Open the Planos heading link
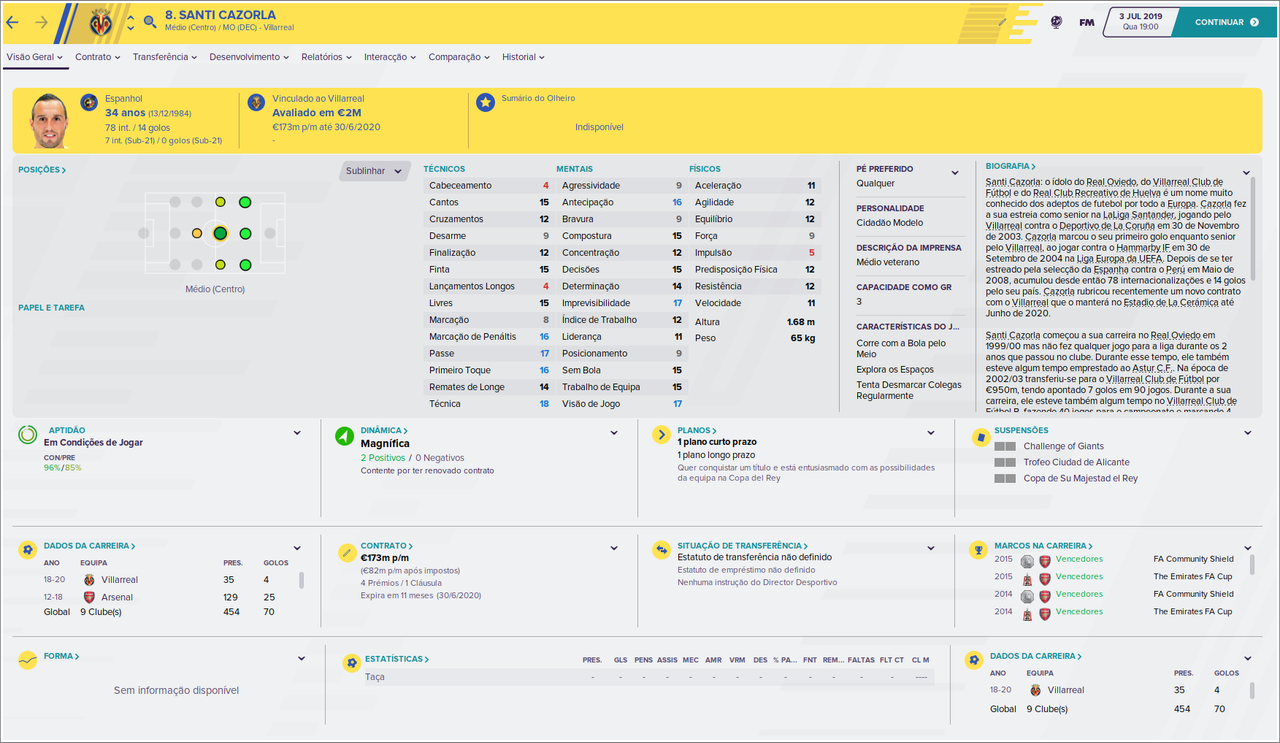Viewport: 1280px width, 743px height. point(697,430)
